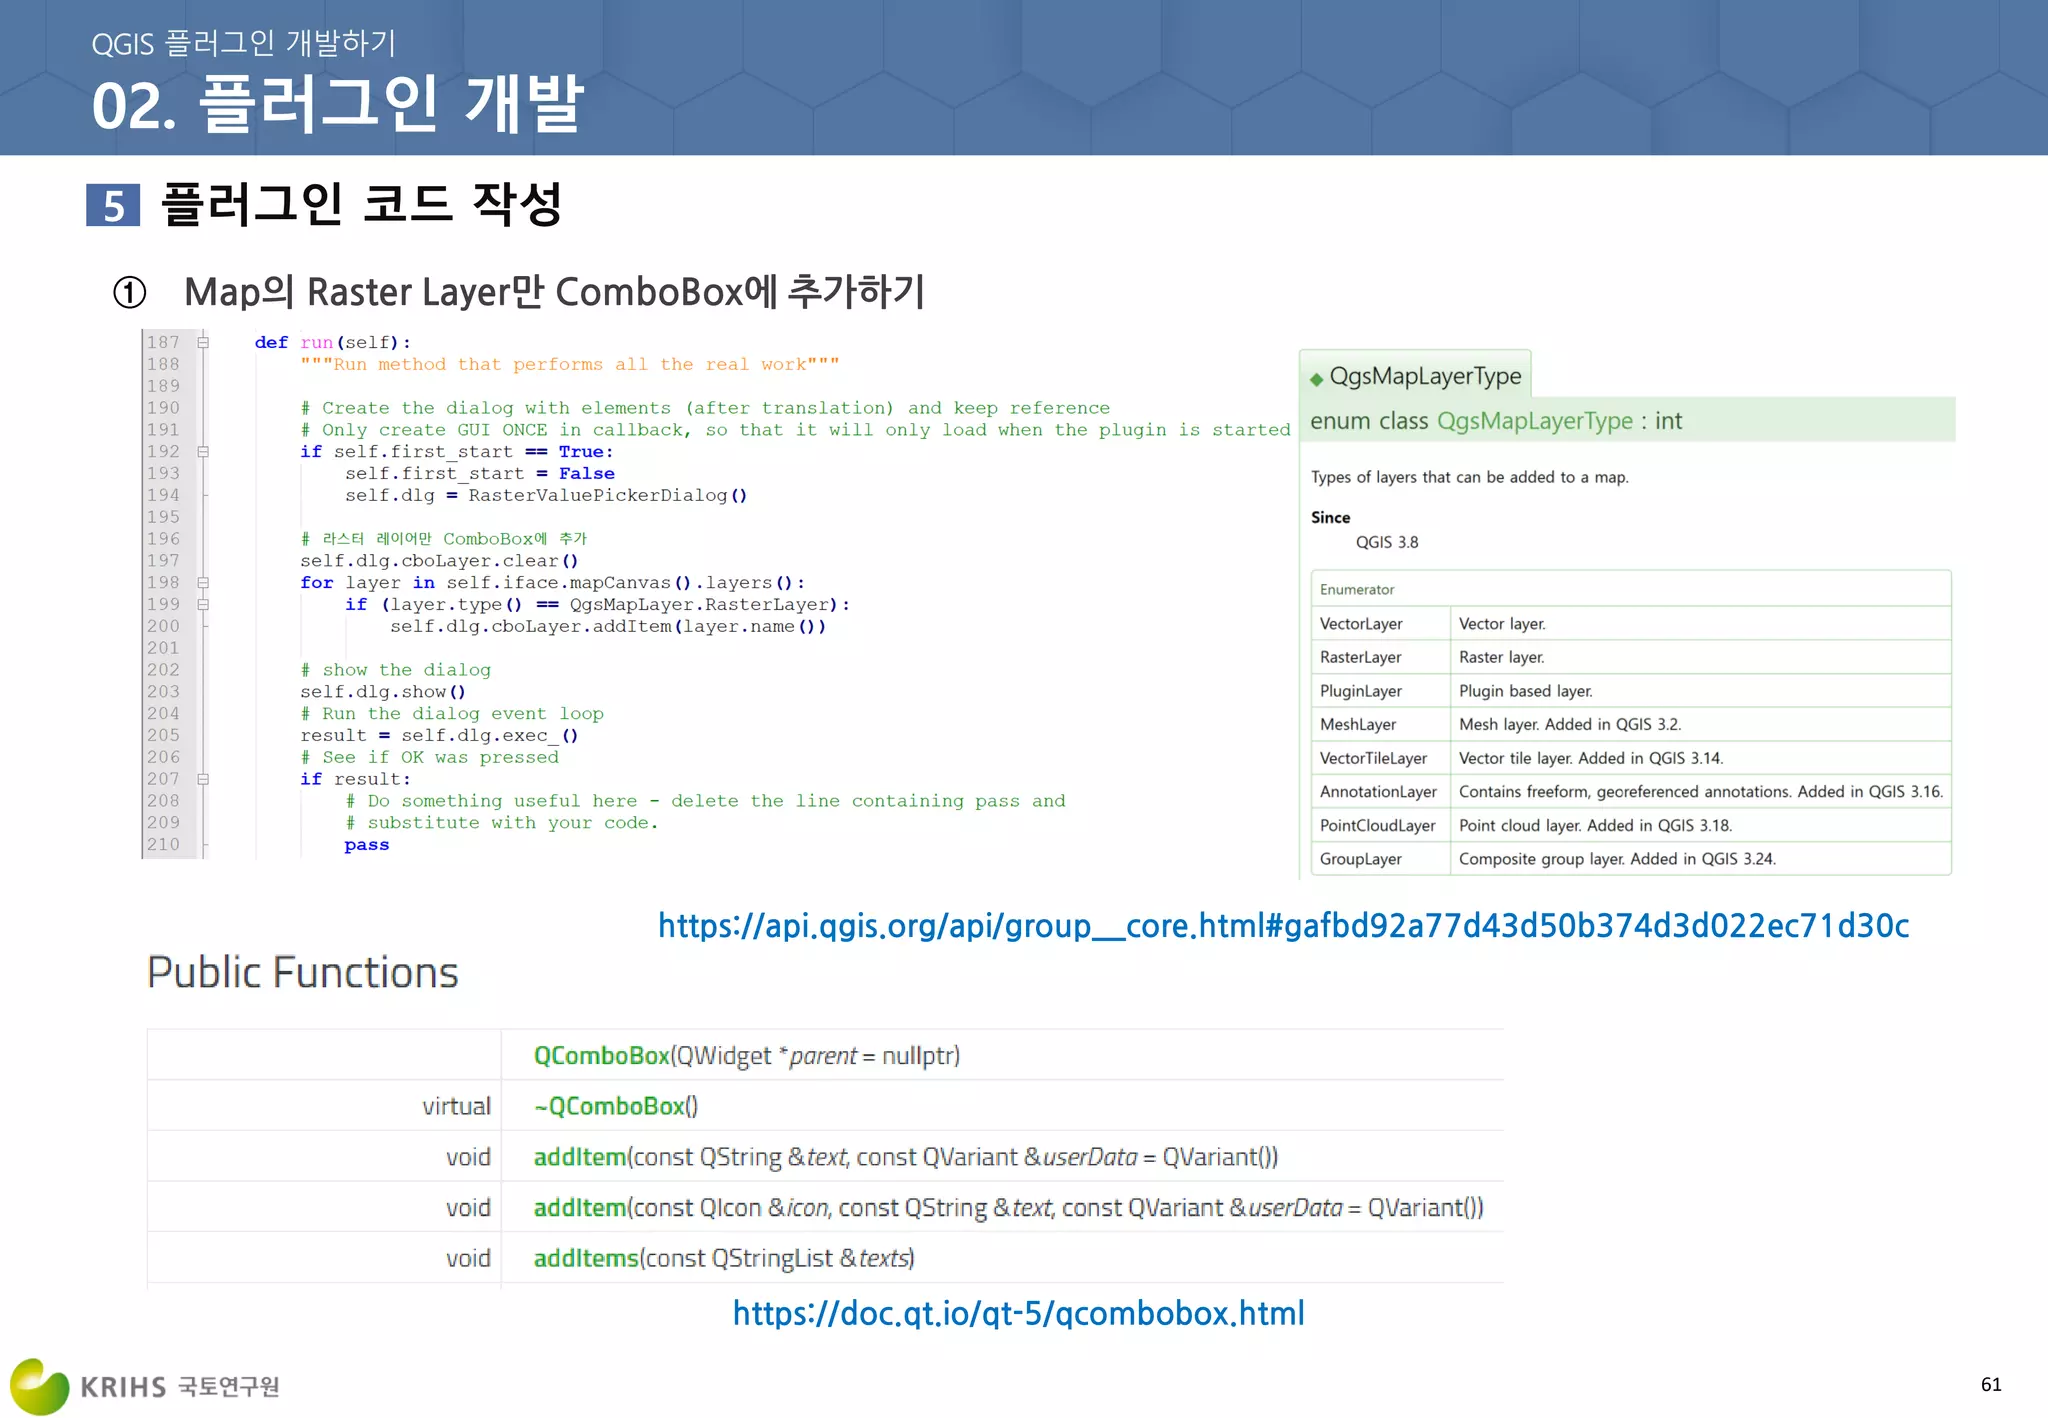
Task: Click the '플러그인 코드 작성' section heading
Action: pyautogui.click(x=361, y=204)
